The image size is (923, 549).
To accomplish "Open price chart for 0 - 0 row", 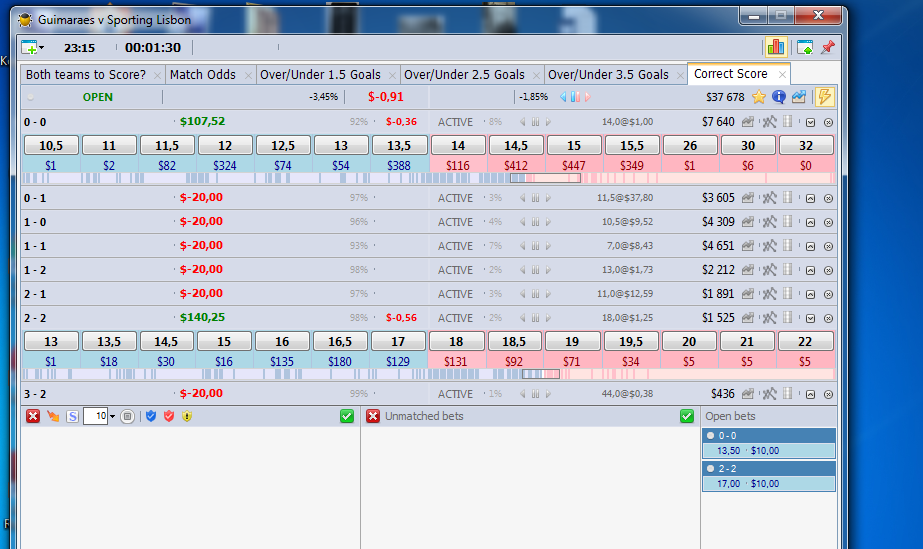I will (748, 122).
